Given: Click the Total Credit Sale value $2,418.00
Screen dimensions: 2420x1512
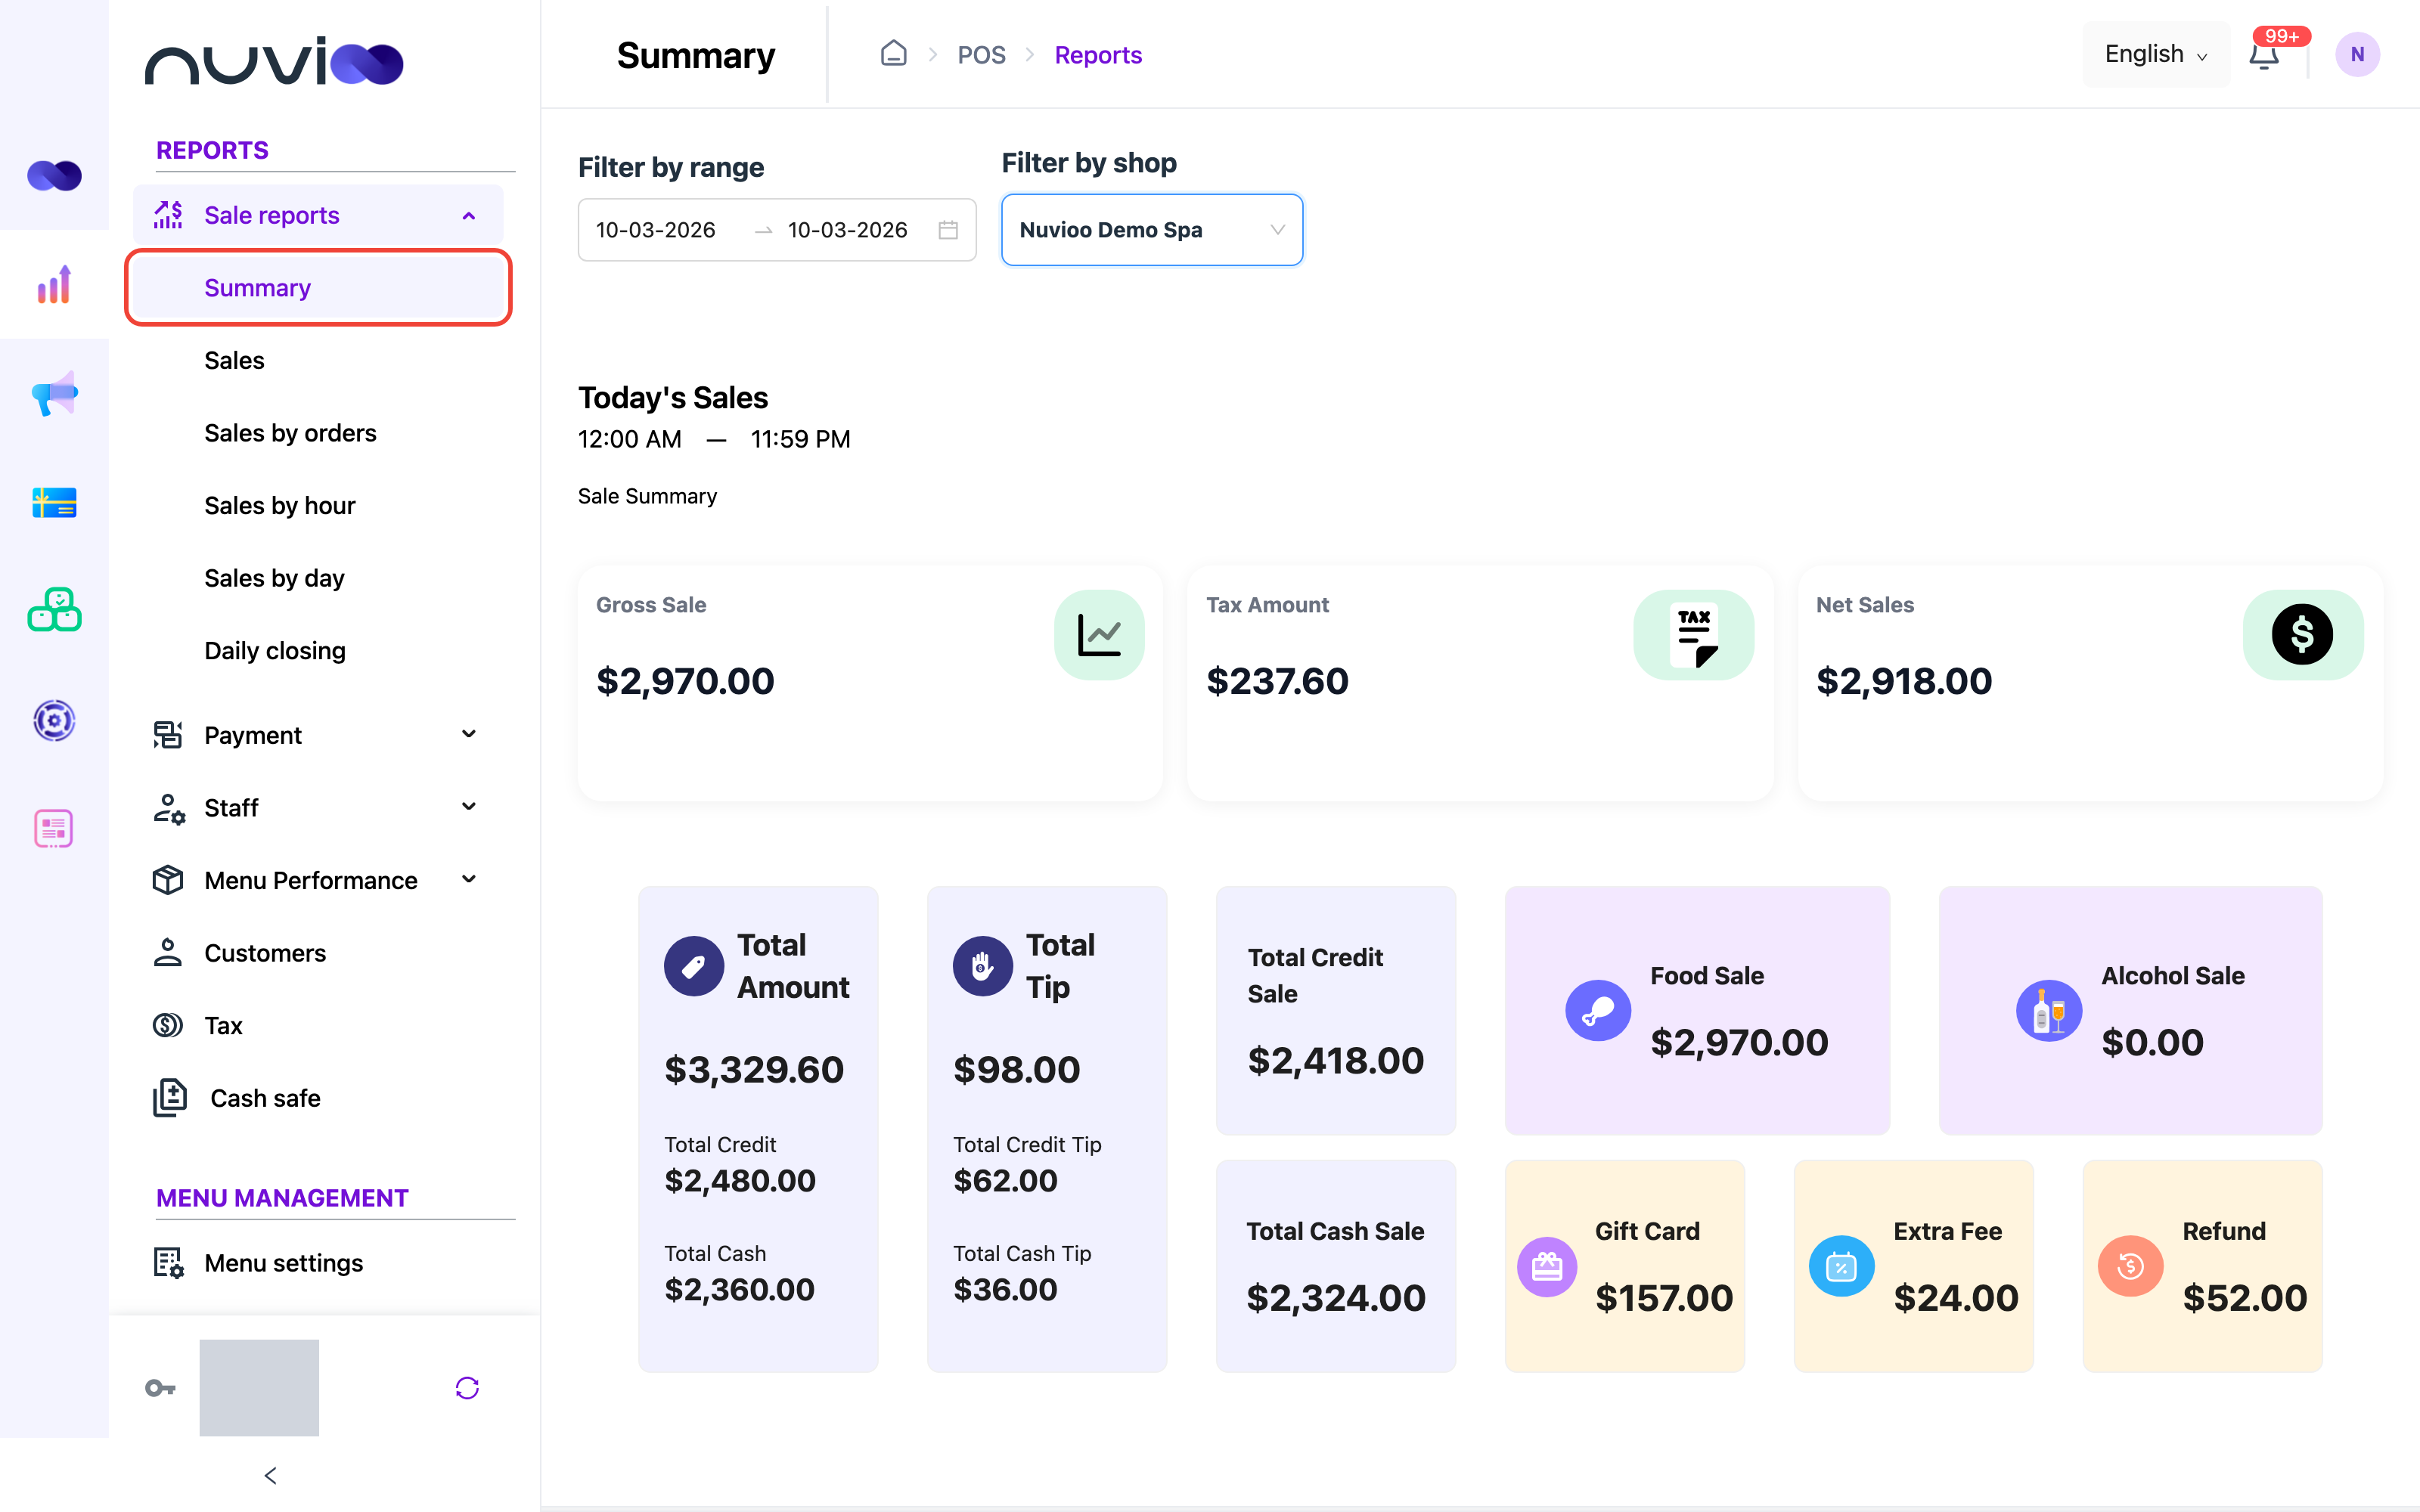Looking at the screenshot, I should [1336, 1061].
